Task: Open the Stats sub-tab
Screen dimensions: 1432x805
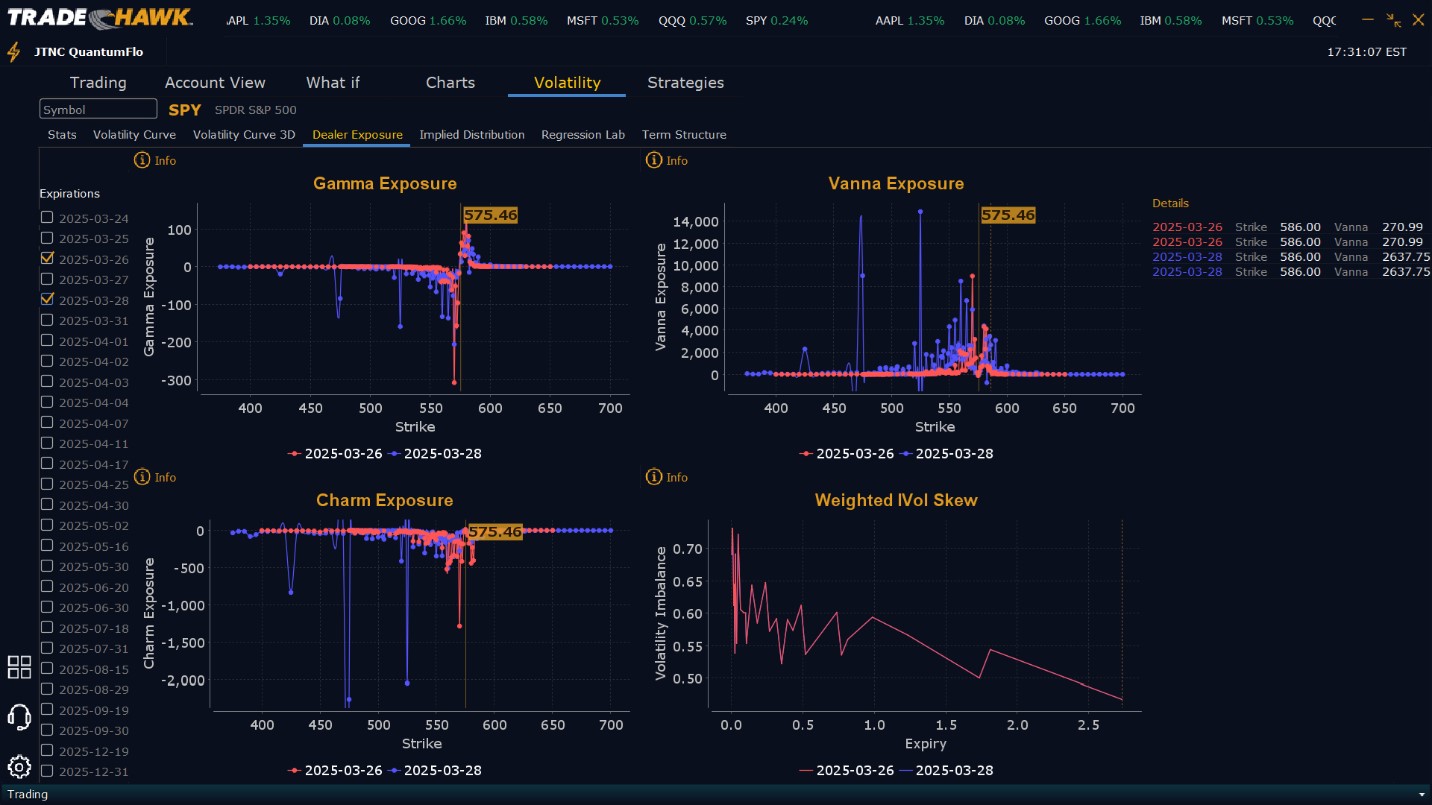Action: click(x=62, y=135)
